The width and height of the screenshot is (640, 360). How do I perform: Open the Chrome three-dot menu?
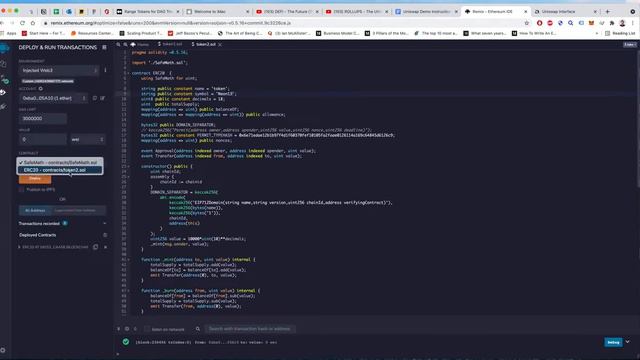click(633, 23)
